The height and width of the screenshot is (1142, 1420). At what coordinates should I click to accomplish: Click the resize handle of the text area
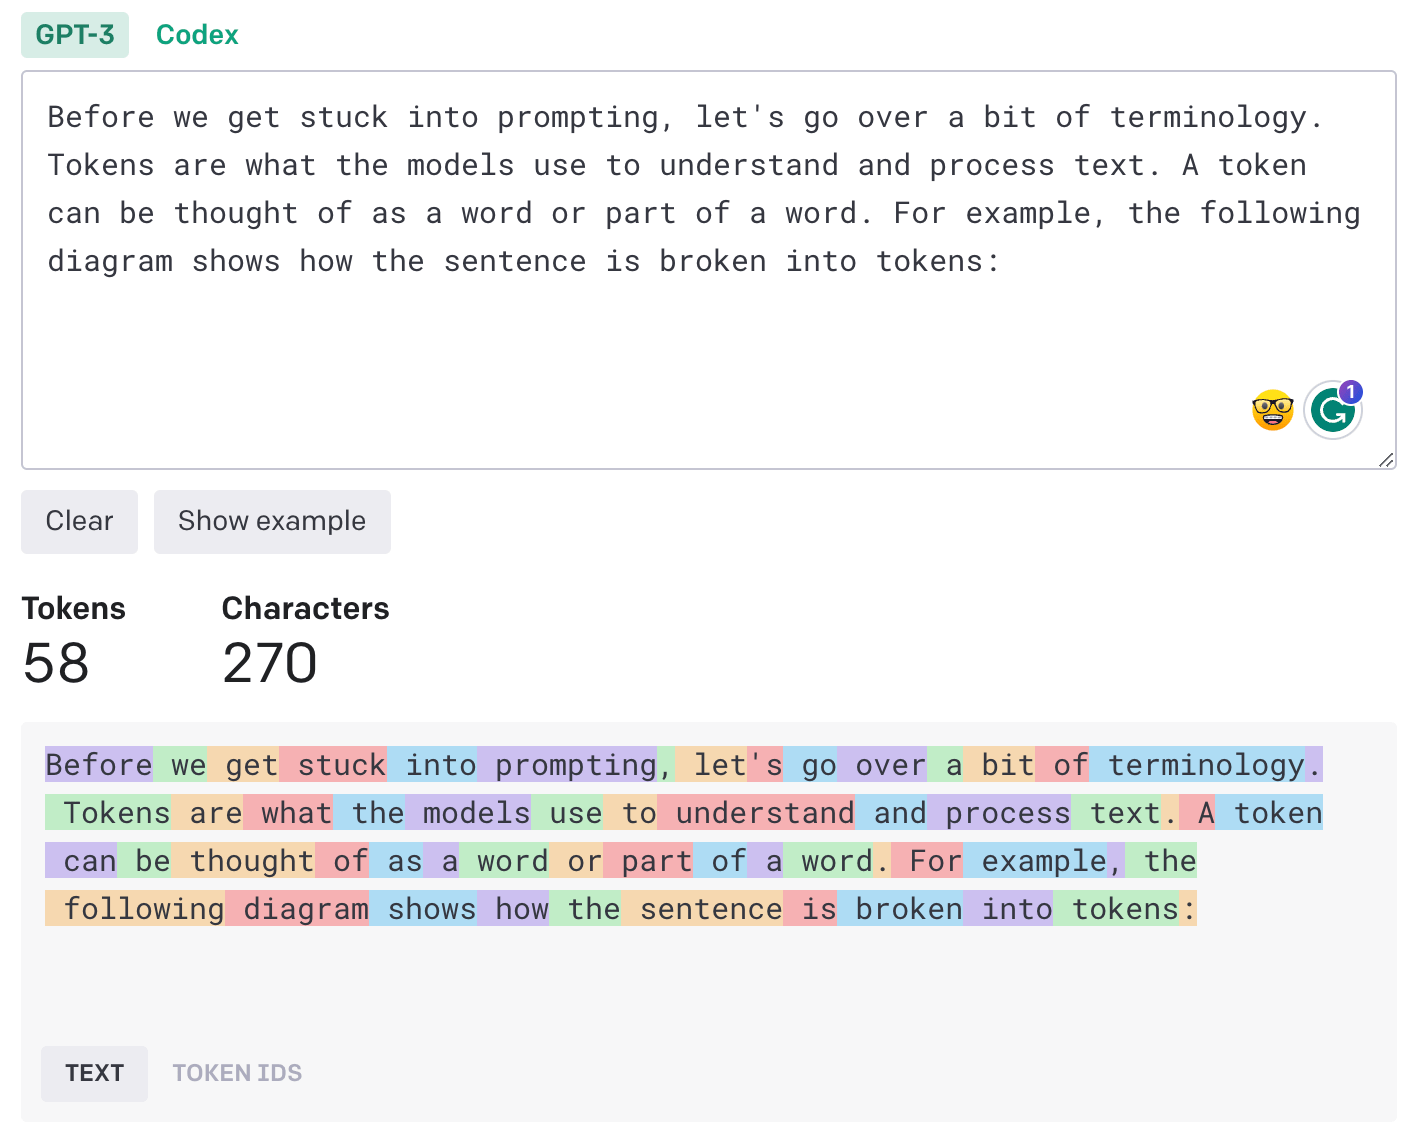click(1387, 461)
